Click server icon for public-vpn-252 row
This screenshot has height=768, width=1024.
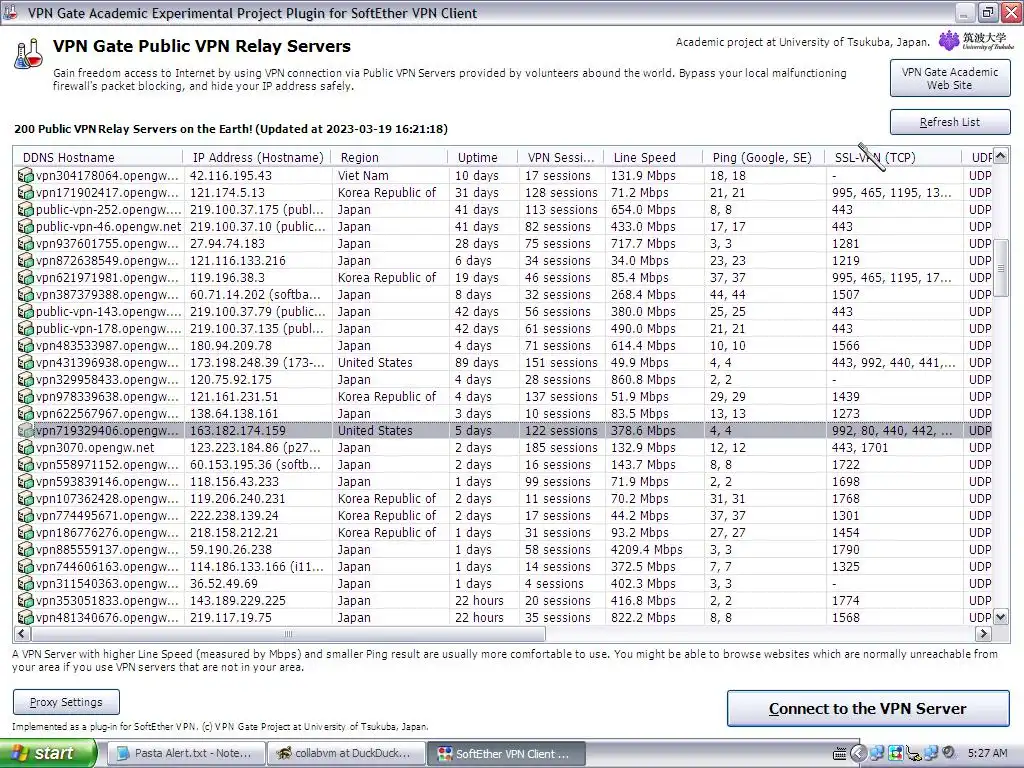coord(25,210)
